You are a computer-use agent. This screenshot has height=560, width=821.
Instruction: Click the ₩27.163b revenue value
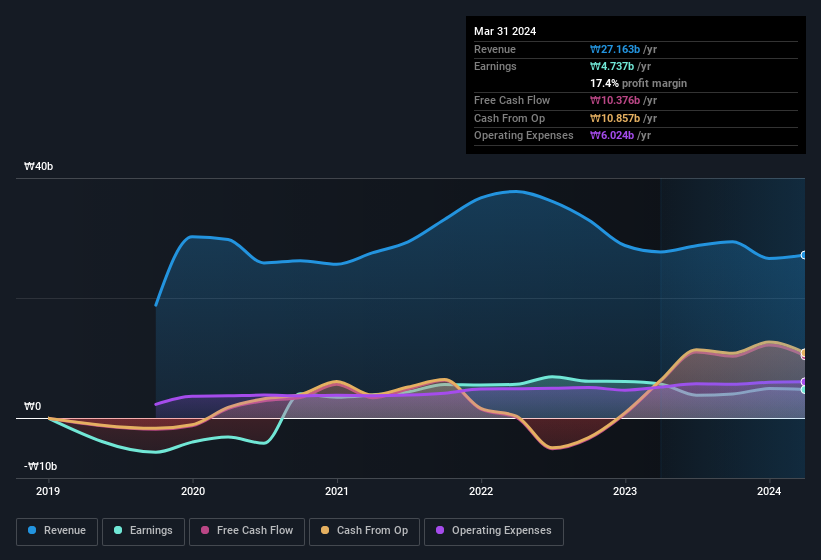point(615,49)
